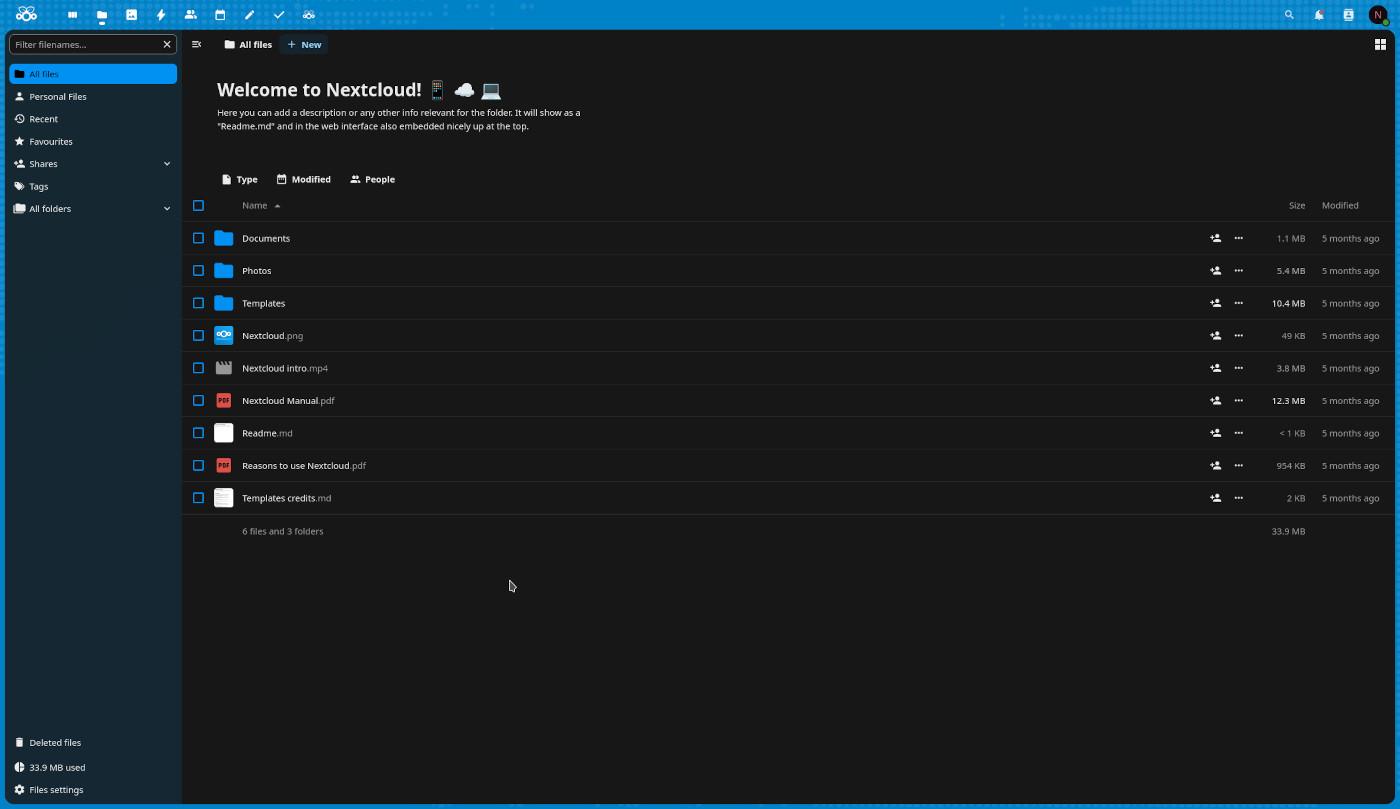Viewport: 1400px width, 809px height.
Task: Click the Nextcloud.png file thumbnail
Action: point(224,336)
